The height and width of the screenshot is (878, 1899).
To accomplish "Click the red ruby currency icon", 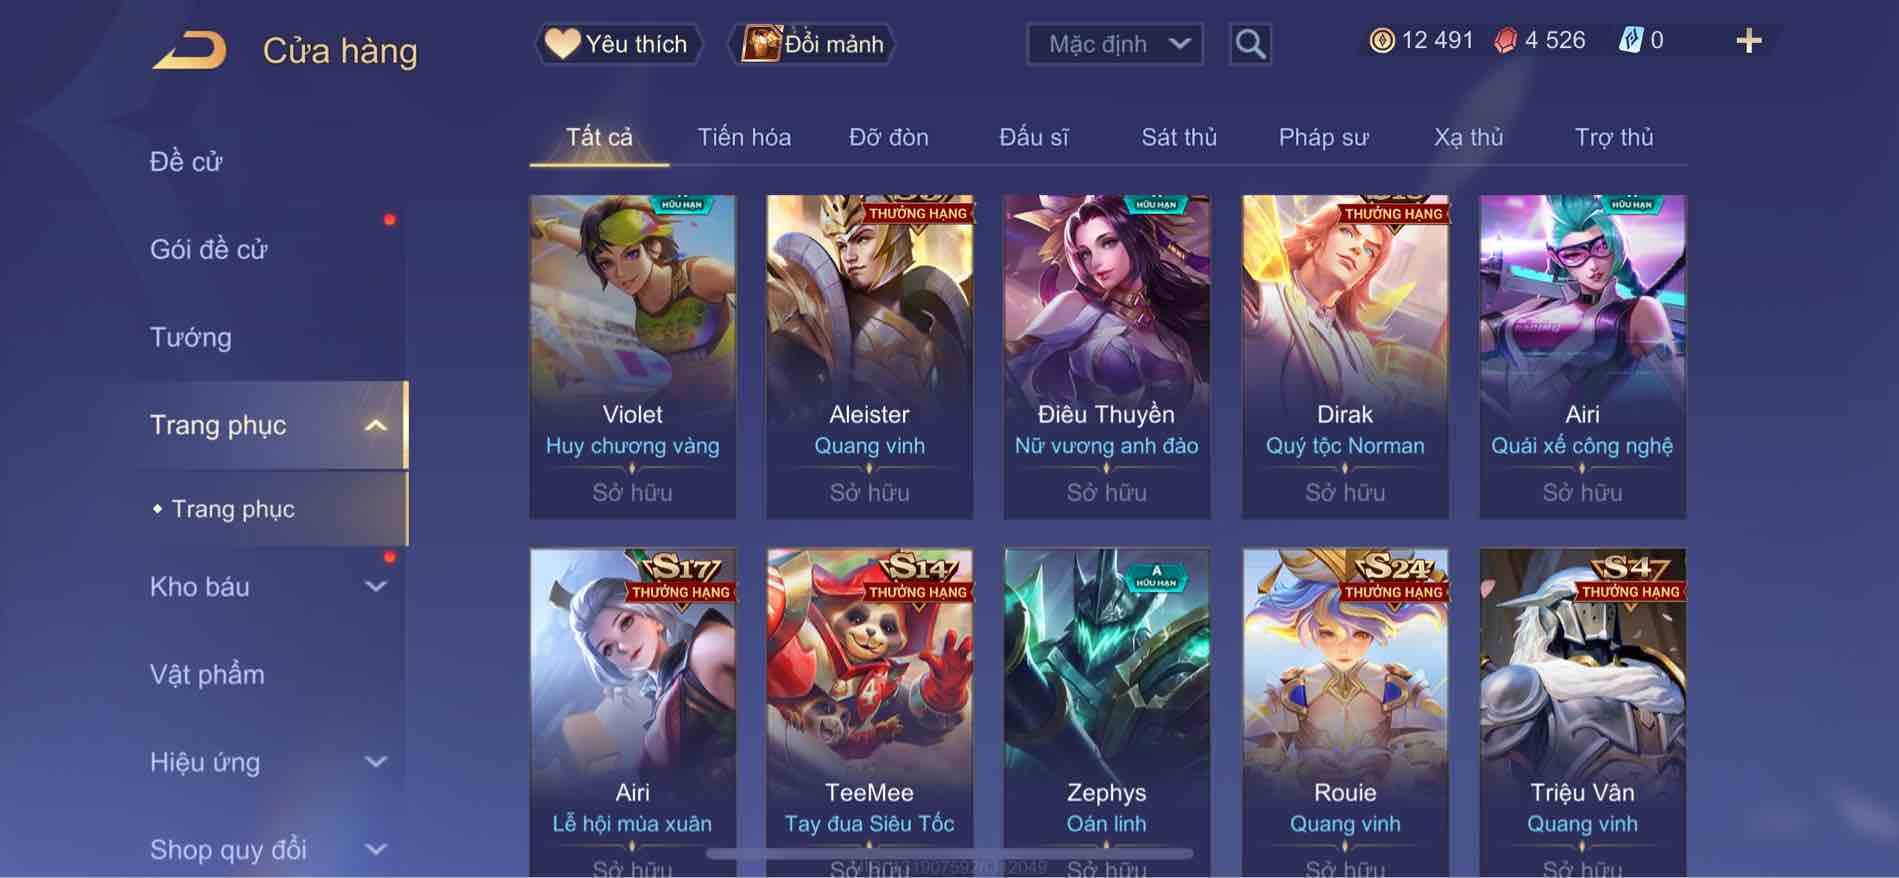I will tap(1505, 41).
